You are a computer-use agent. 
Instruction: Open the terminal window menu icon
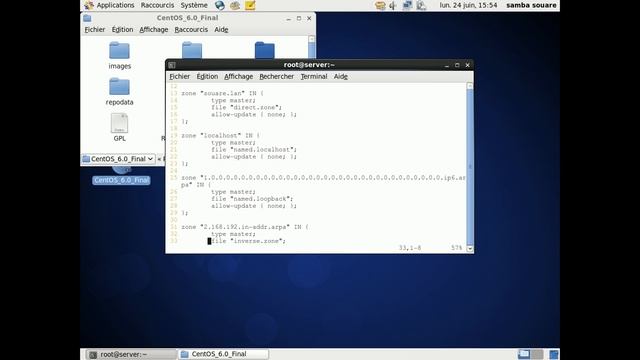tap(172, 65)
